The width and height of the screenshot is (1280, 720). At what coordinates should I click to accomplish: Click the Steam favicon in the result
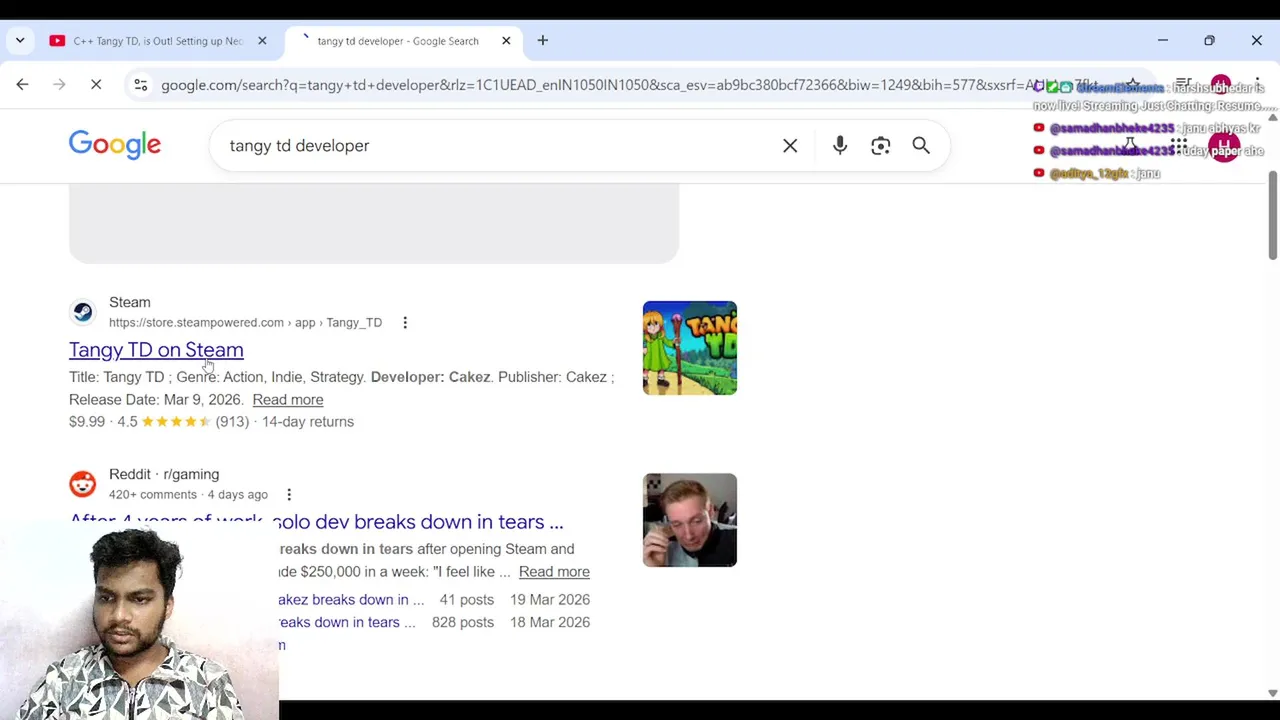click(x=83, y=312)
